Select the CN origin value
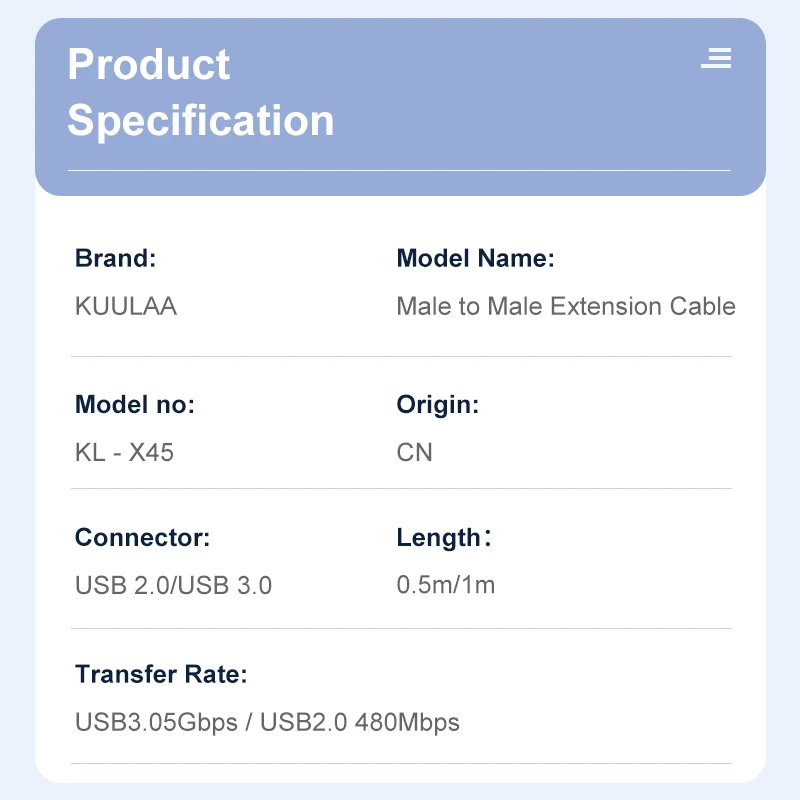The width and height of the screenshot is (800, 800). point(415,452)
